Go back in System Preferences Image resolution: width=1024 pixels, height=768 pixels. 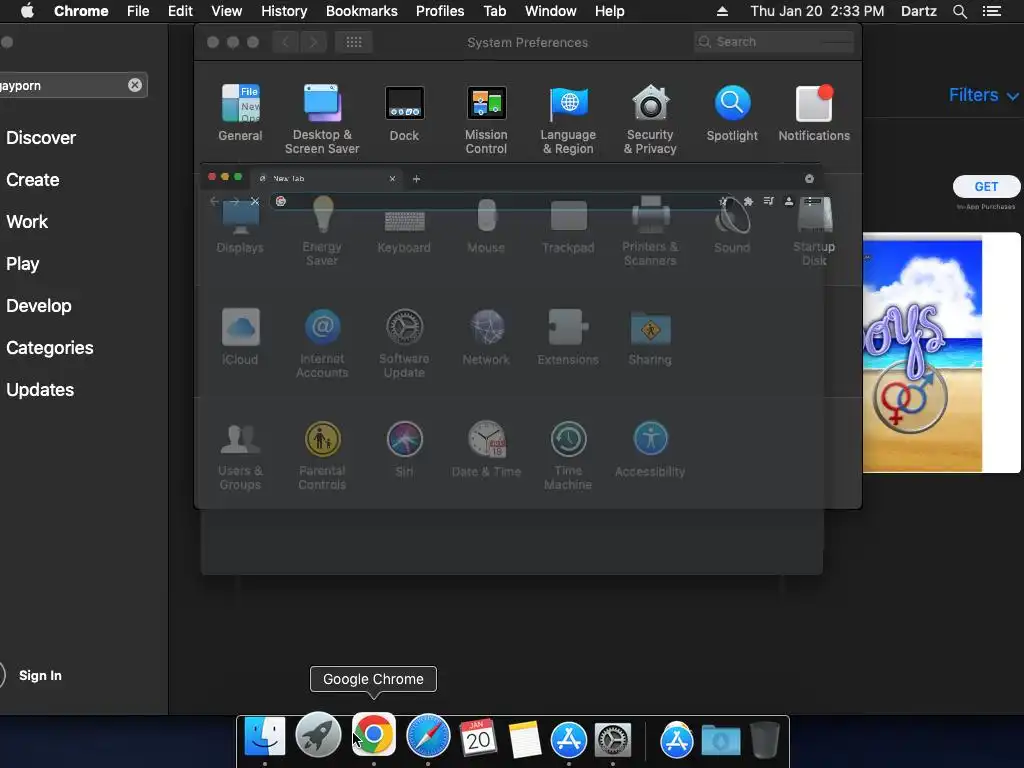tap(285, 42)
